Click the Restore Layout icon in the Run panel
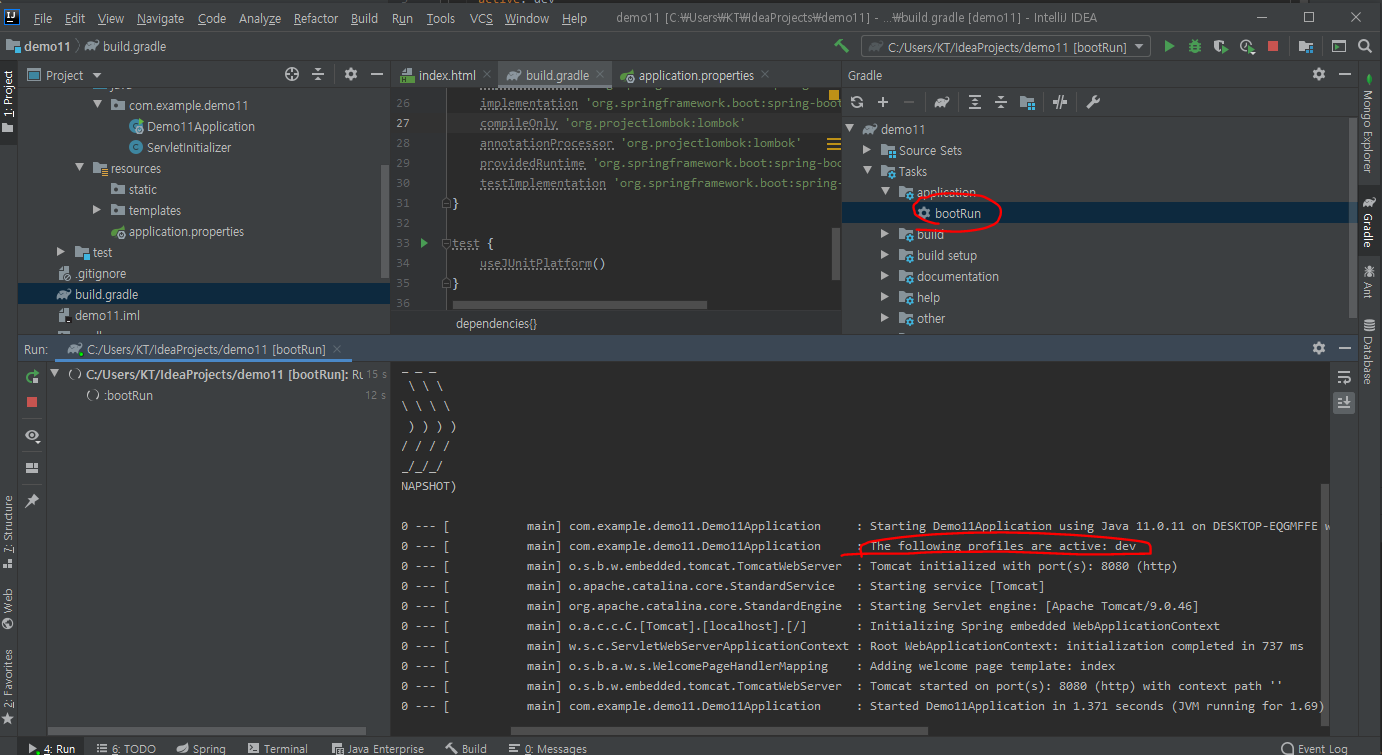 point(32,467)
